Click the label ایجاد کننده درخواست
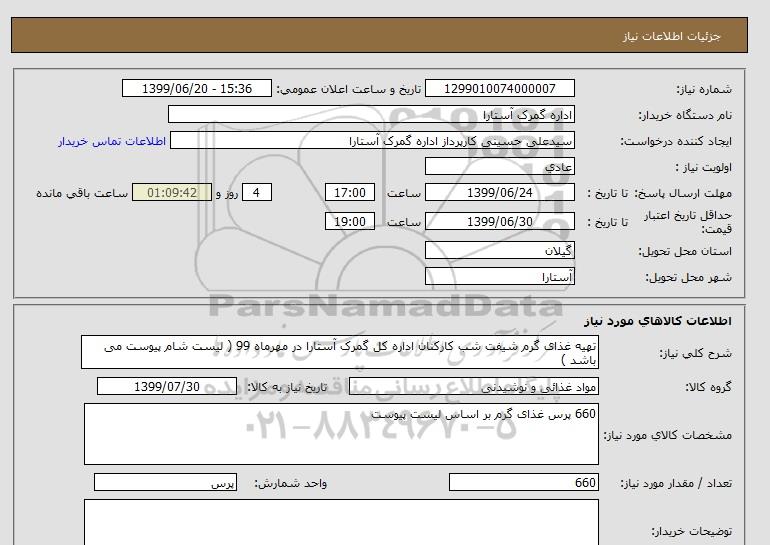 676,141
